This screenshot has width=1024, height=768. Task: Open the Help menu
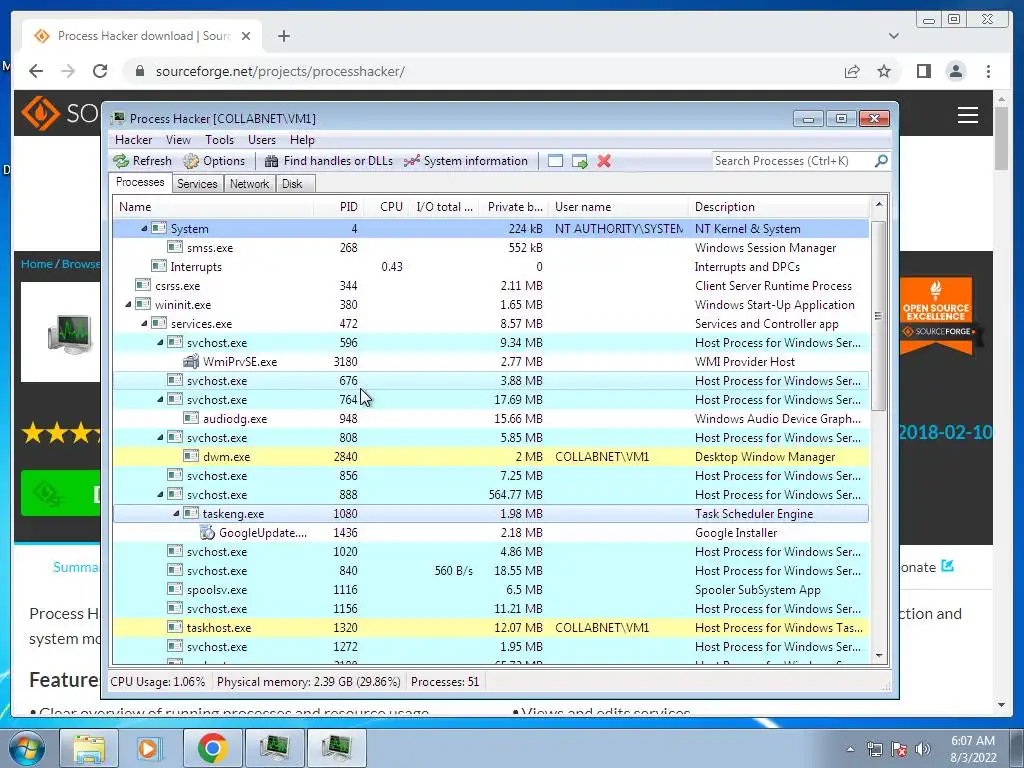pos(302,140)
